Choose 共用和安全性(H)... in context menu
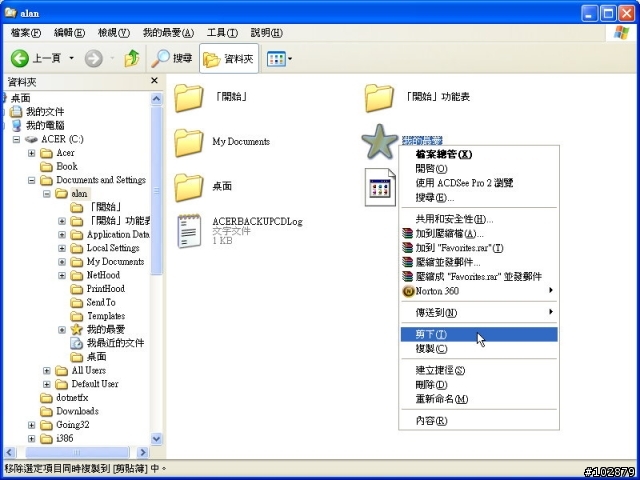640x480 pixels. click(479, 219)
